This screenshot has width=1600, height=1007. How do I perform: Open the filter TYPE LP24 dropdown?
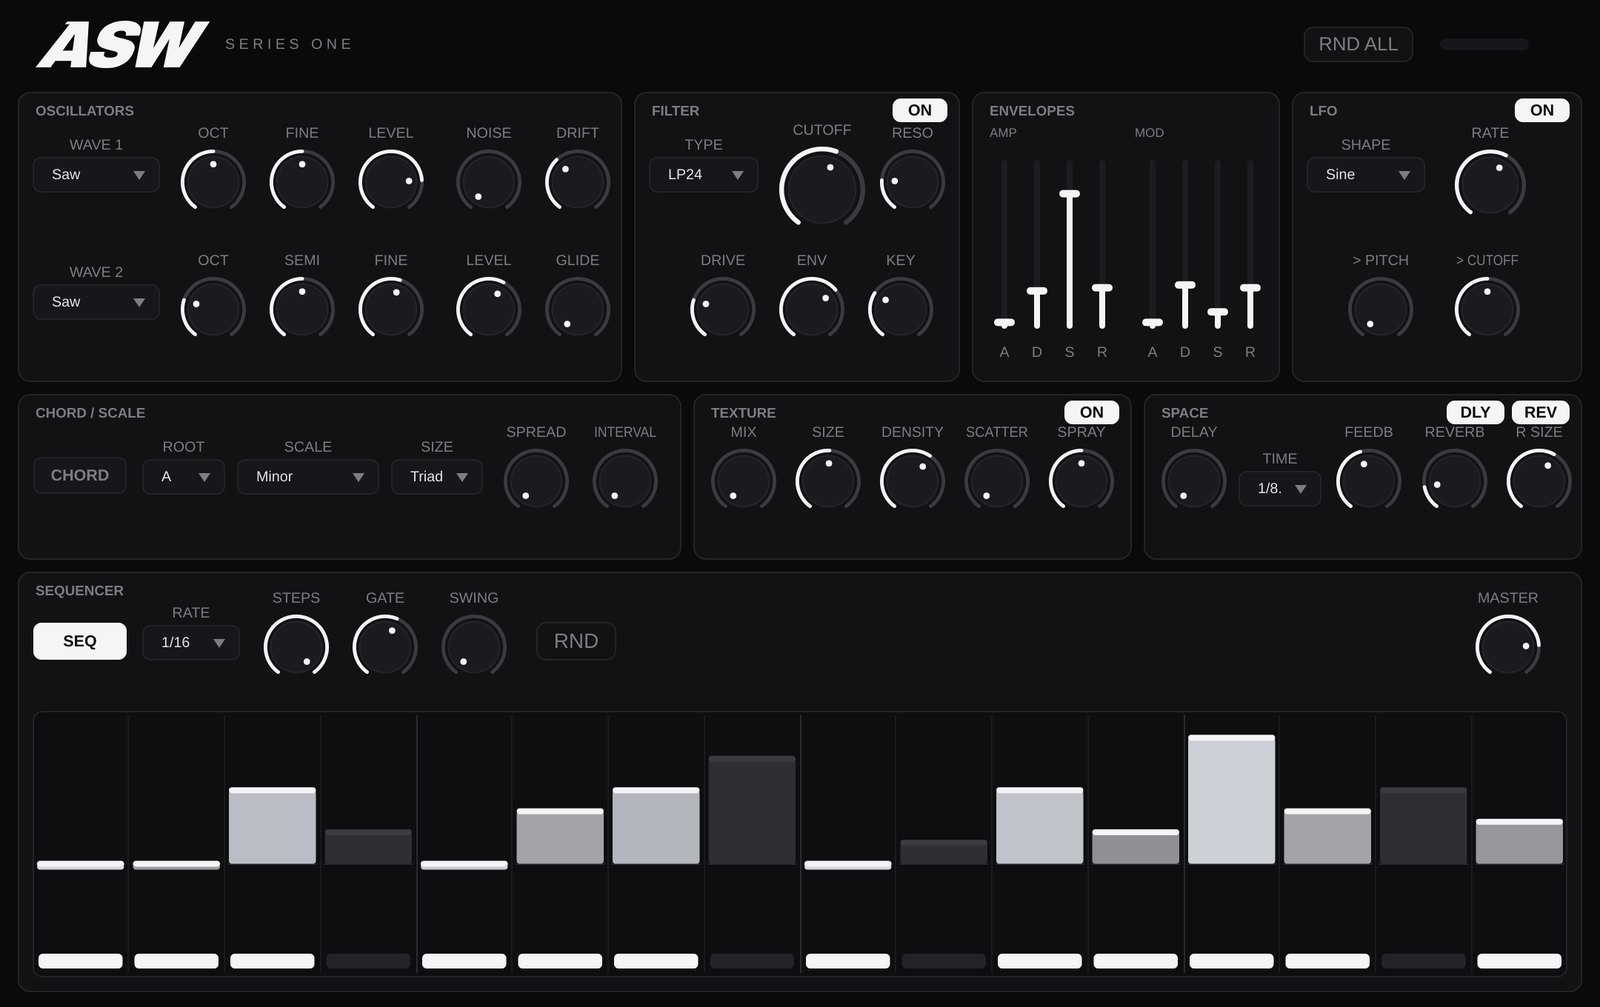coord(704,175)
